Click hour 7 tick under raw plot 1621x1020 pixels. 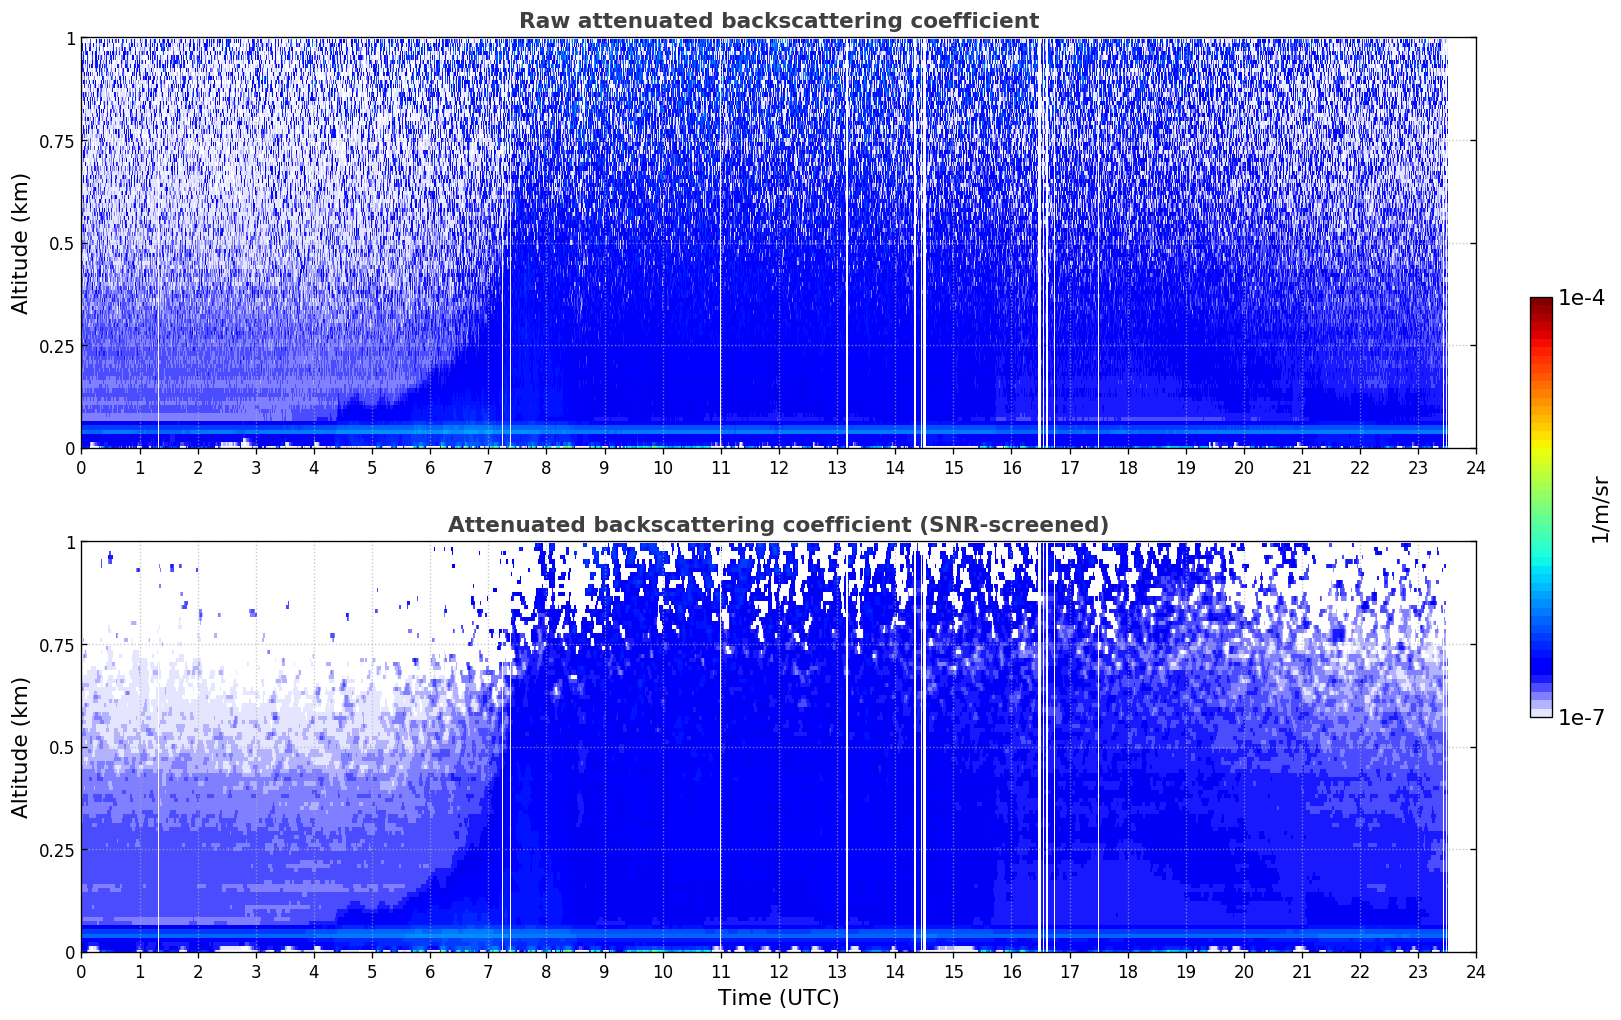click(488, 467)
